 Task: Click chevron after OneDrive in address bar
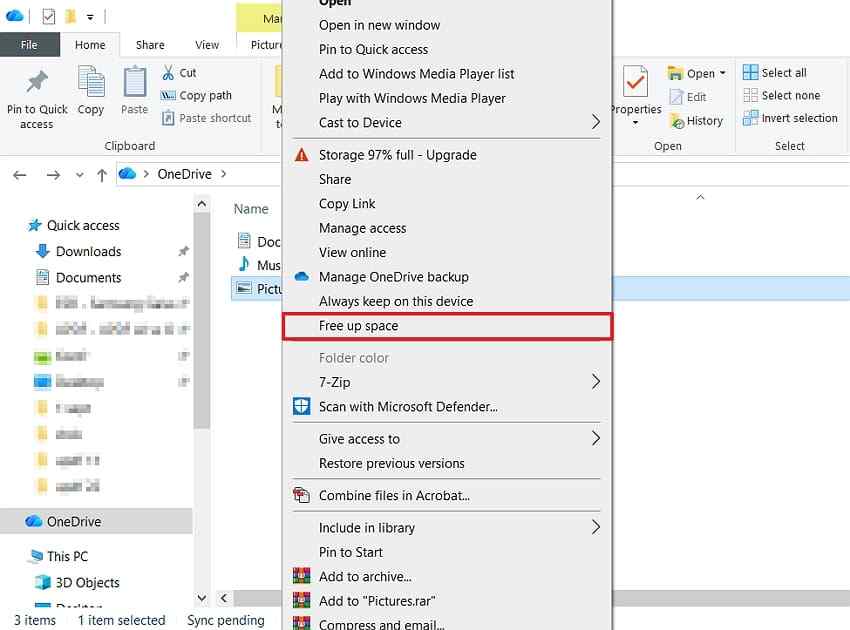pyautogui.click(x=223, y=174)
